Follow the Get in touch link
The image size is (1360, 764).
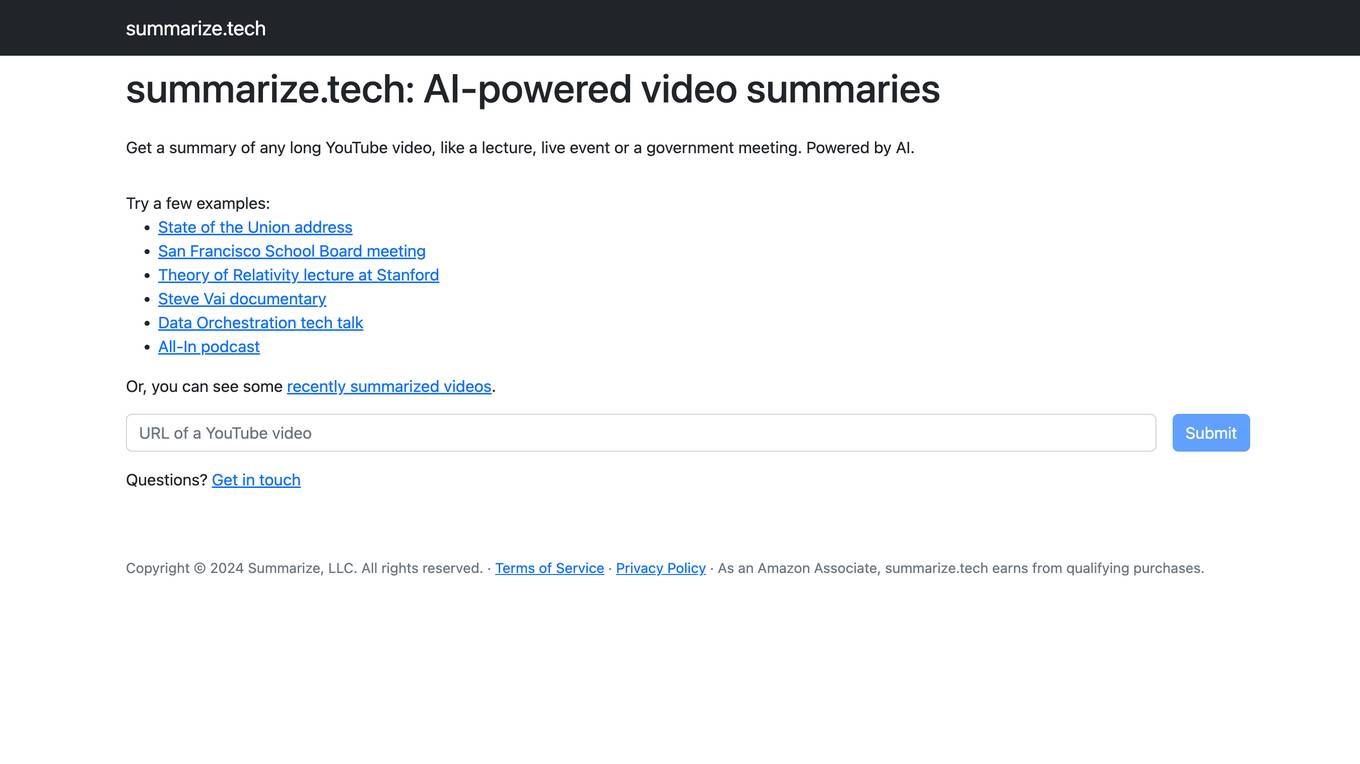point(256,480)
